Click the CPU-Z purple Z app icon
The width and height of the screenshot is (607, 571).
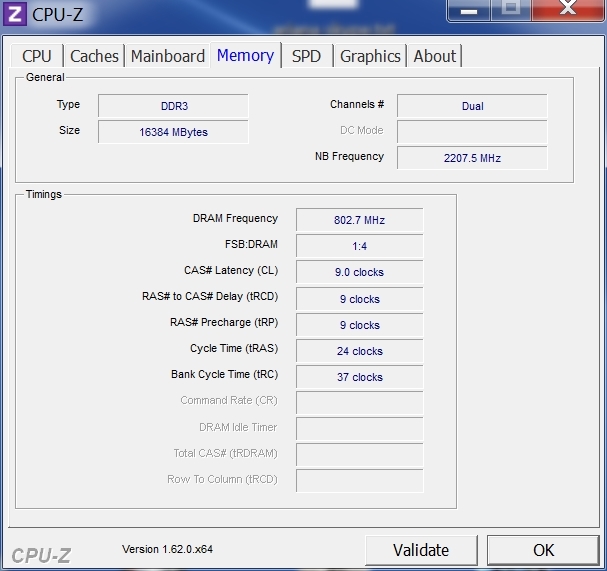(15, 14)
